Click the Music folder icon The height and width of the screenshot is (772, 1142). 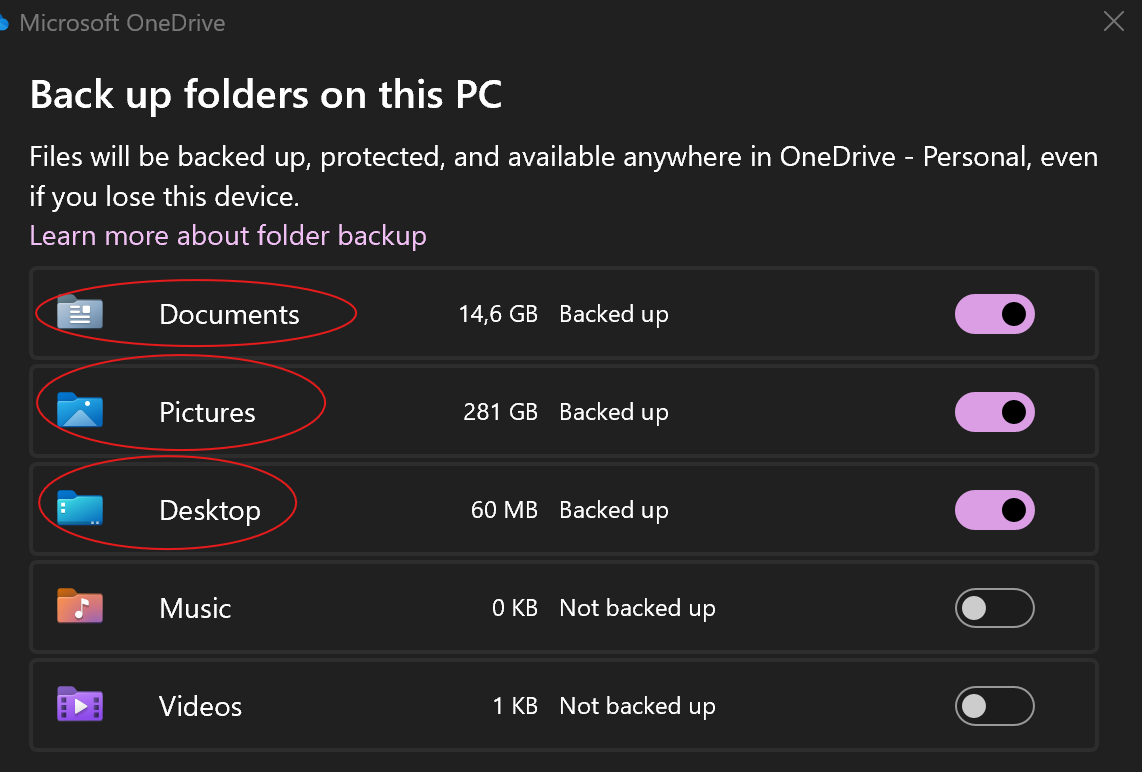[x=80, y=607]
